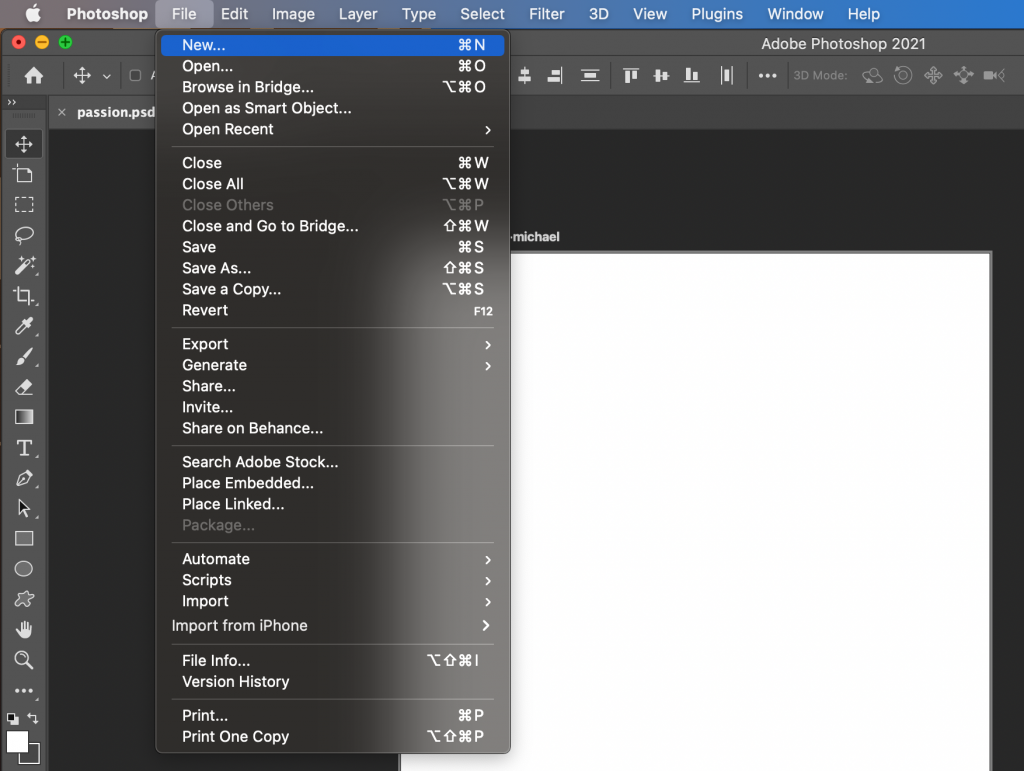This screenshot has width=1024, height=771.
Task: Switch to the passion.psd document tab
Action: [116, 112]
